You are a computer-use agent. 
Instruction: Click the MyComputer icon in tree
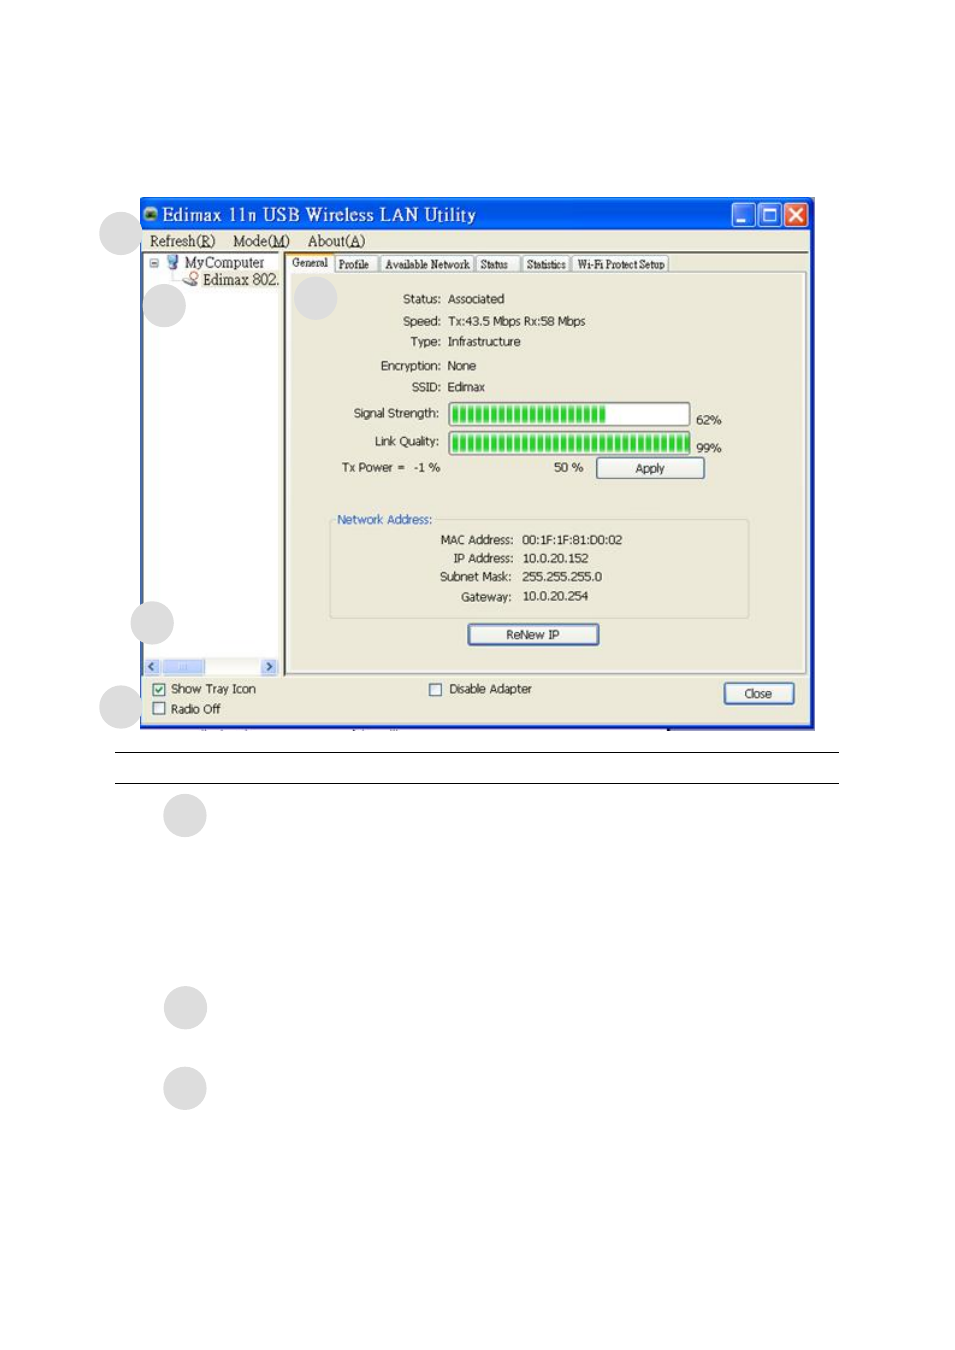click(x=173, y=262)
